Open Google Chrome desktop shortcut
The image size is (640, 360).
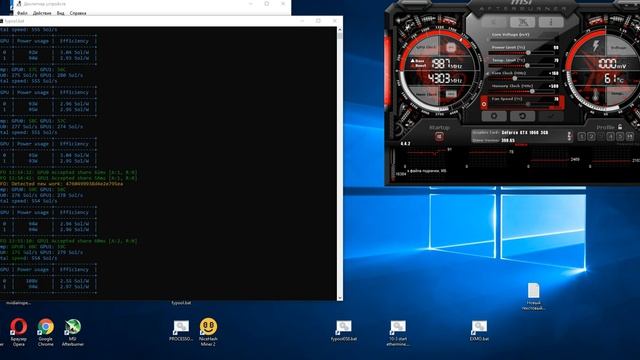[x=46, y=332]
